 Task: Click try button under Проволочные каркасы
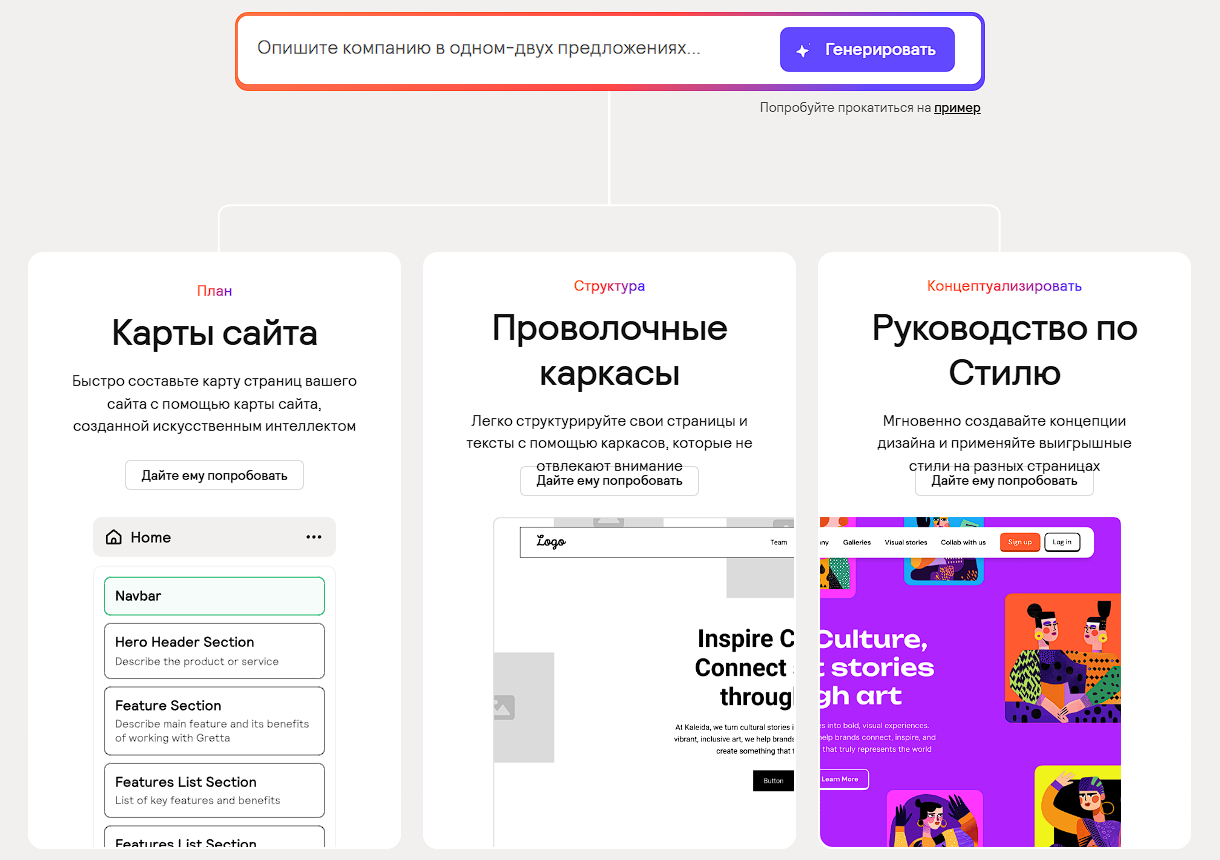tap(609, 481)
